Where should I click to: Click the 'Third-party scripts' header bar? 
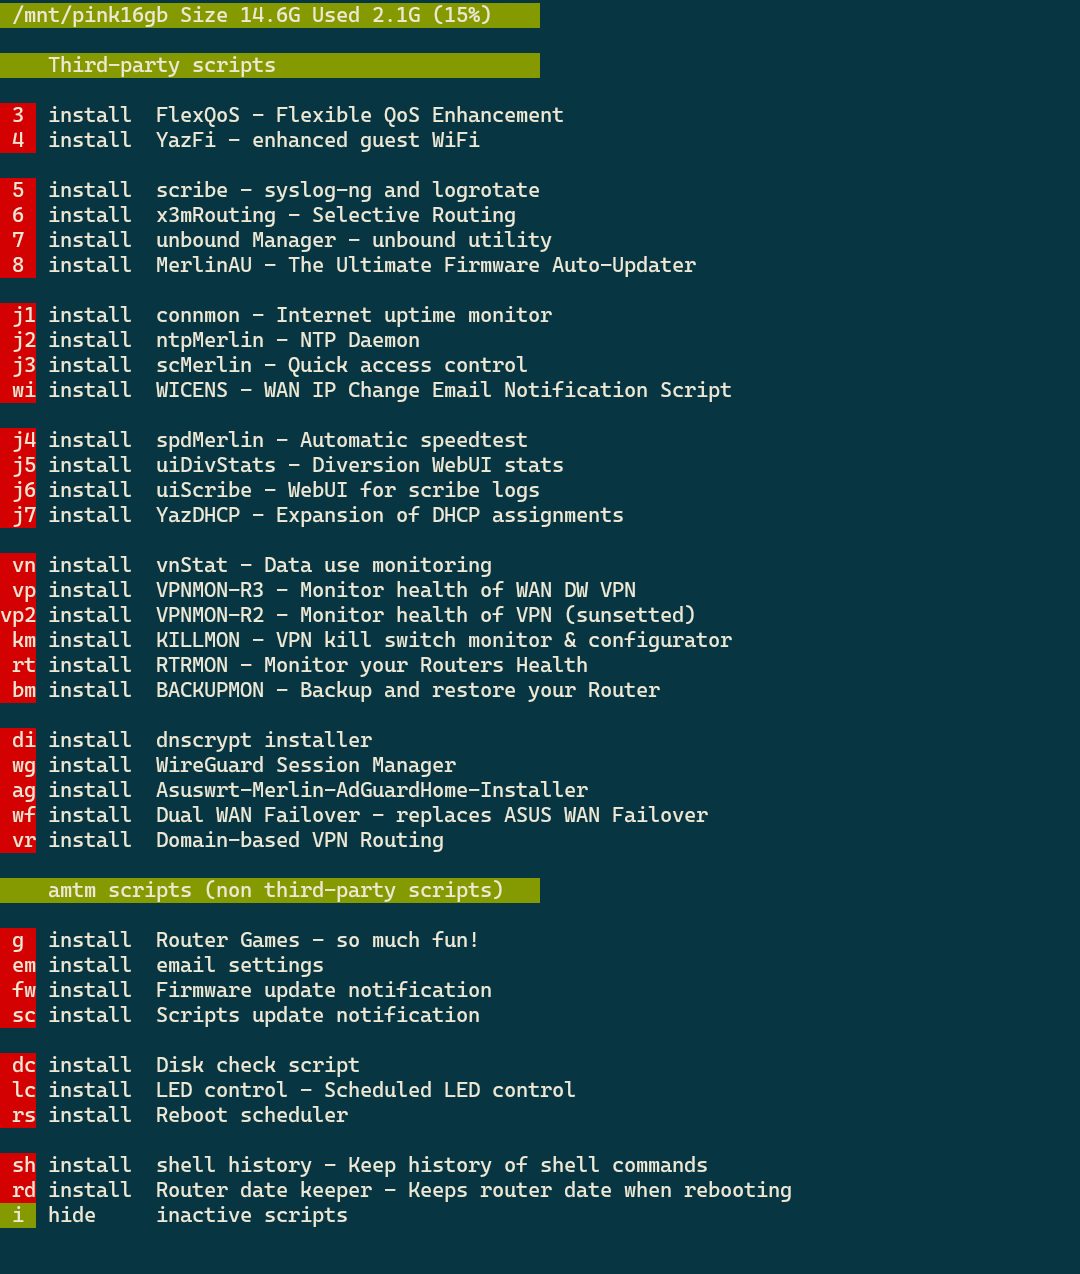270,65
